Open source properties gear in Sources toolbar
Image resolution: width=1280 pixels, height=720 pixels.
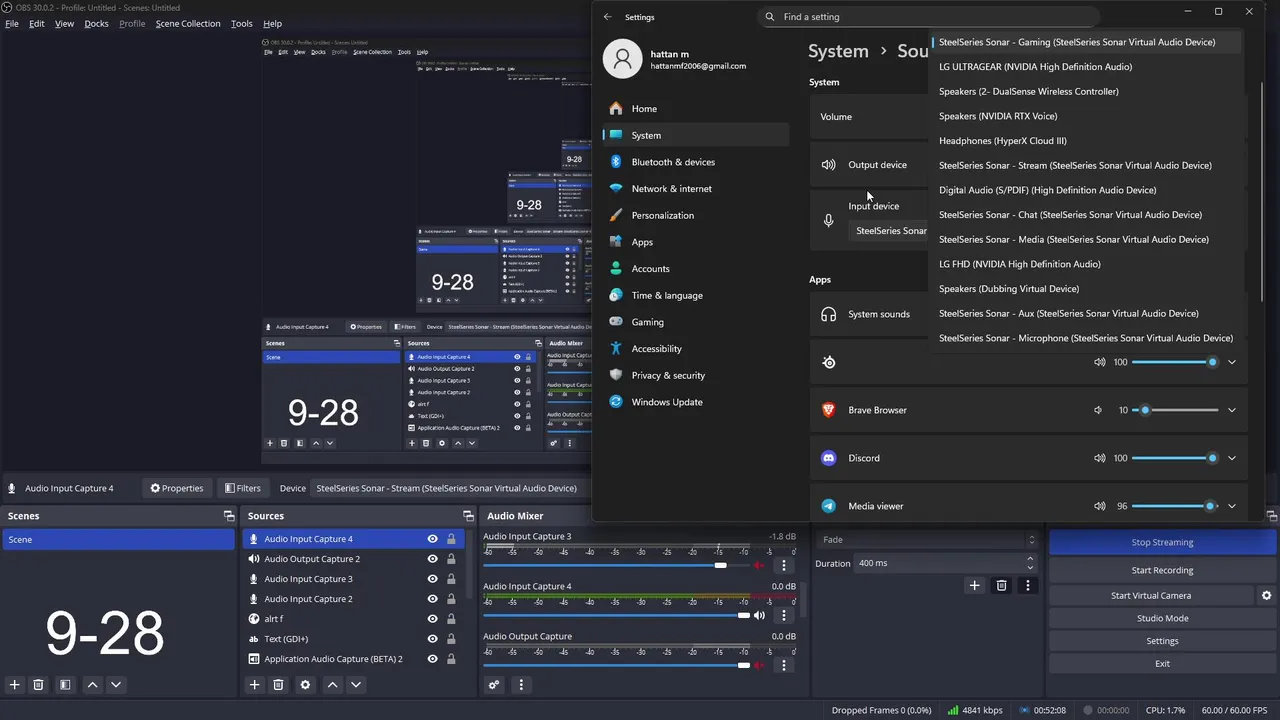click(306, 685)
